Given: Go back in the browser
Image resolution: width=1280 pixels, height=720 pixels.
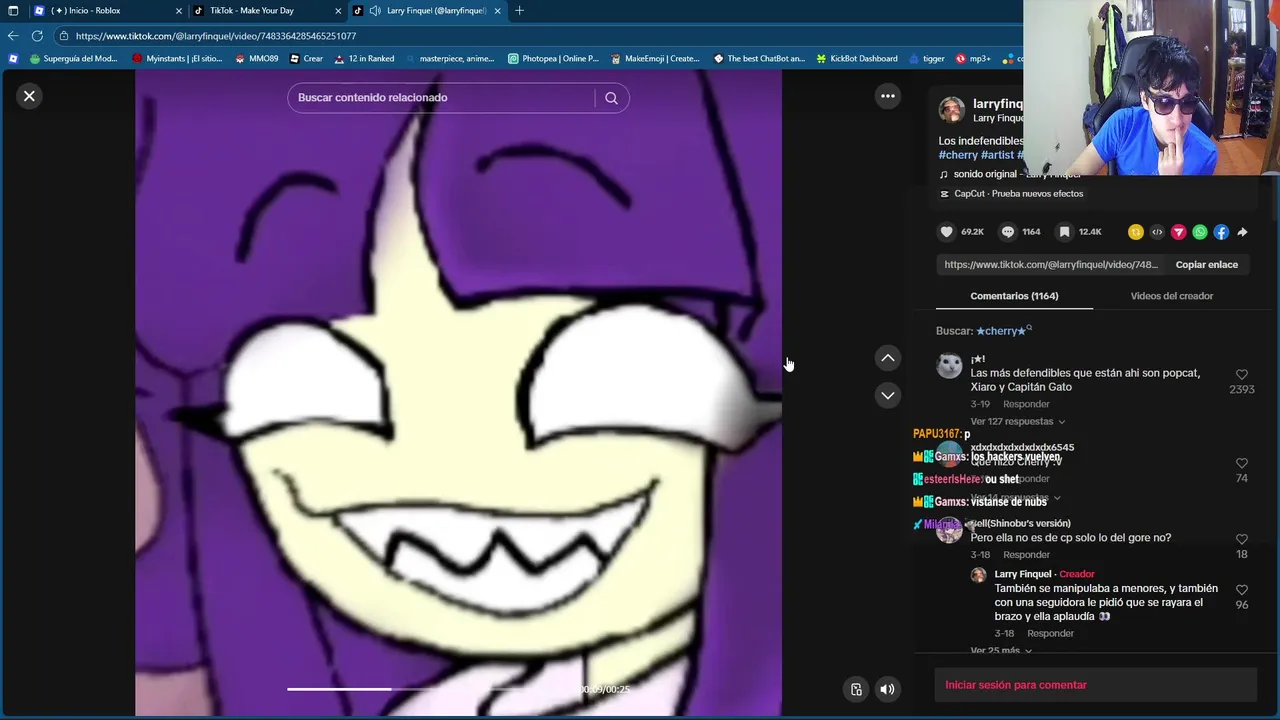Looking at the screenshot, I should 12,36.
